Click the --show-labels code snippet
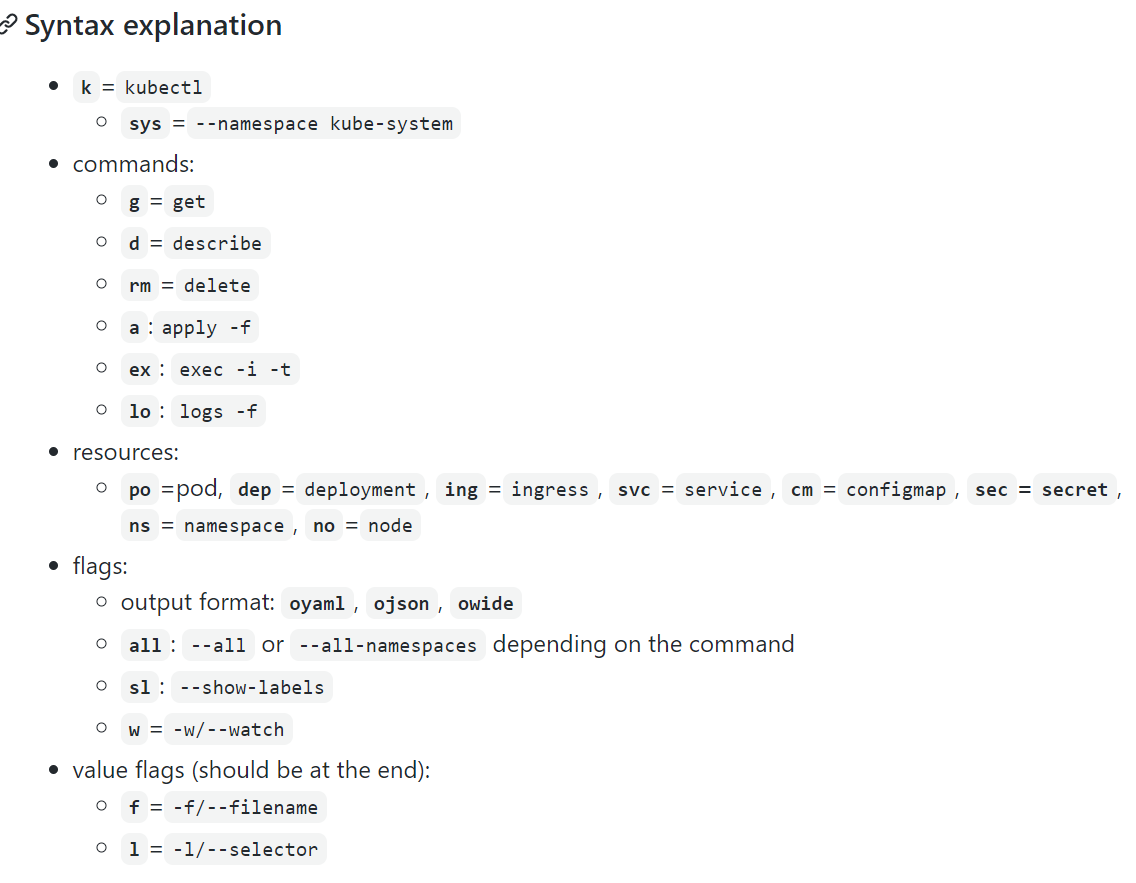This screenshot has width=1136, height=883. [251, 687]
